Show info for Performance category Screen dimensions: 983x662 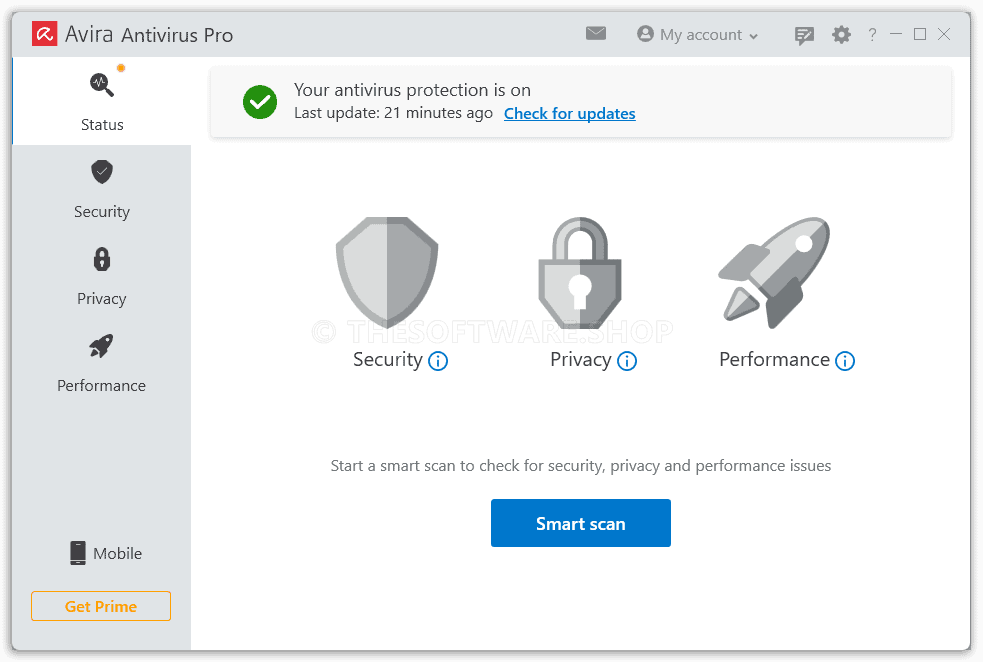point(845,361)
